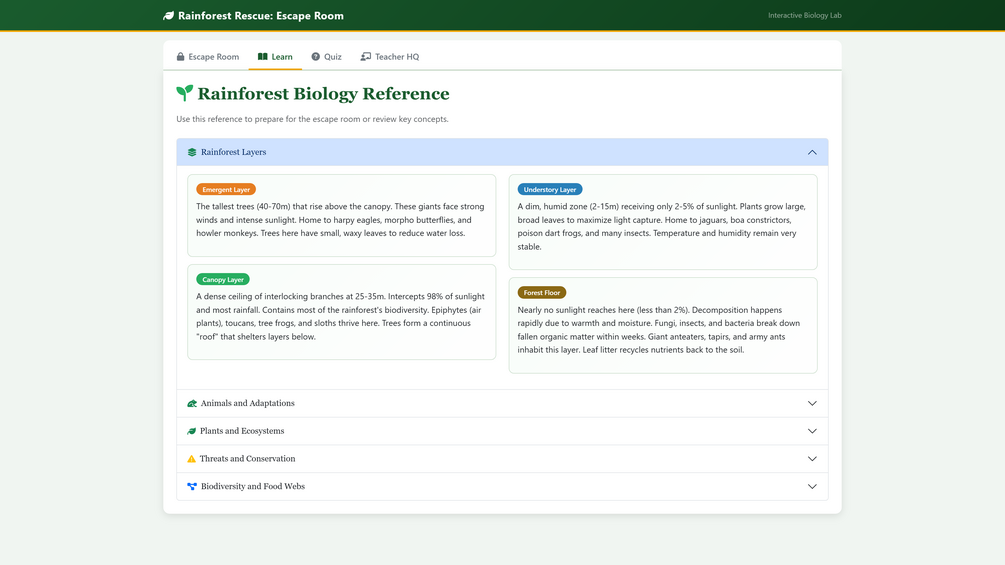
Task: Click the book icon on Learn tab
Action: (x=262, y=56)
